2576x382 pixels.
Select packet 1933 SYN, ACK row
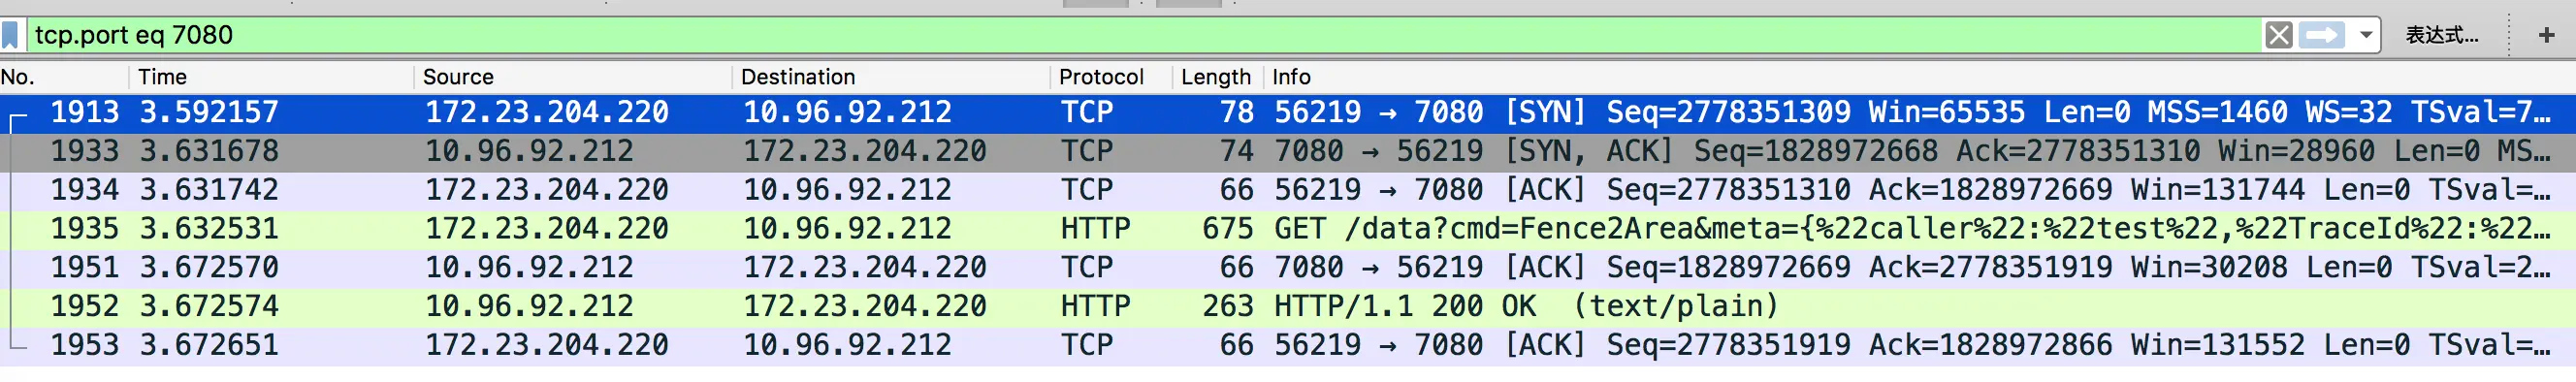1288,152
